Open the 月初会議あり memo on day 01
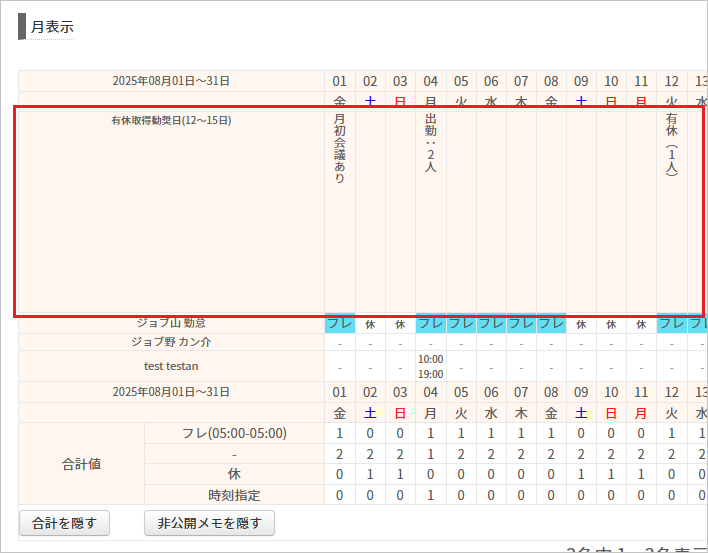 pyautogui.click(x=340, y=148)
